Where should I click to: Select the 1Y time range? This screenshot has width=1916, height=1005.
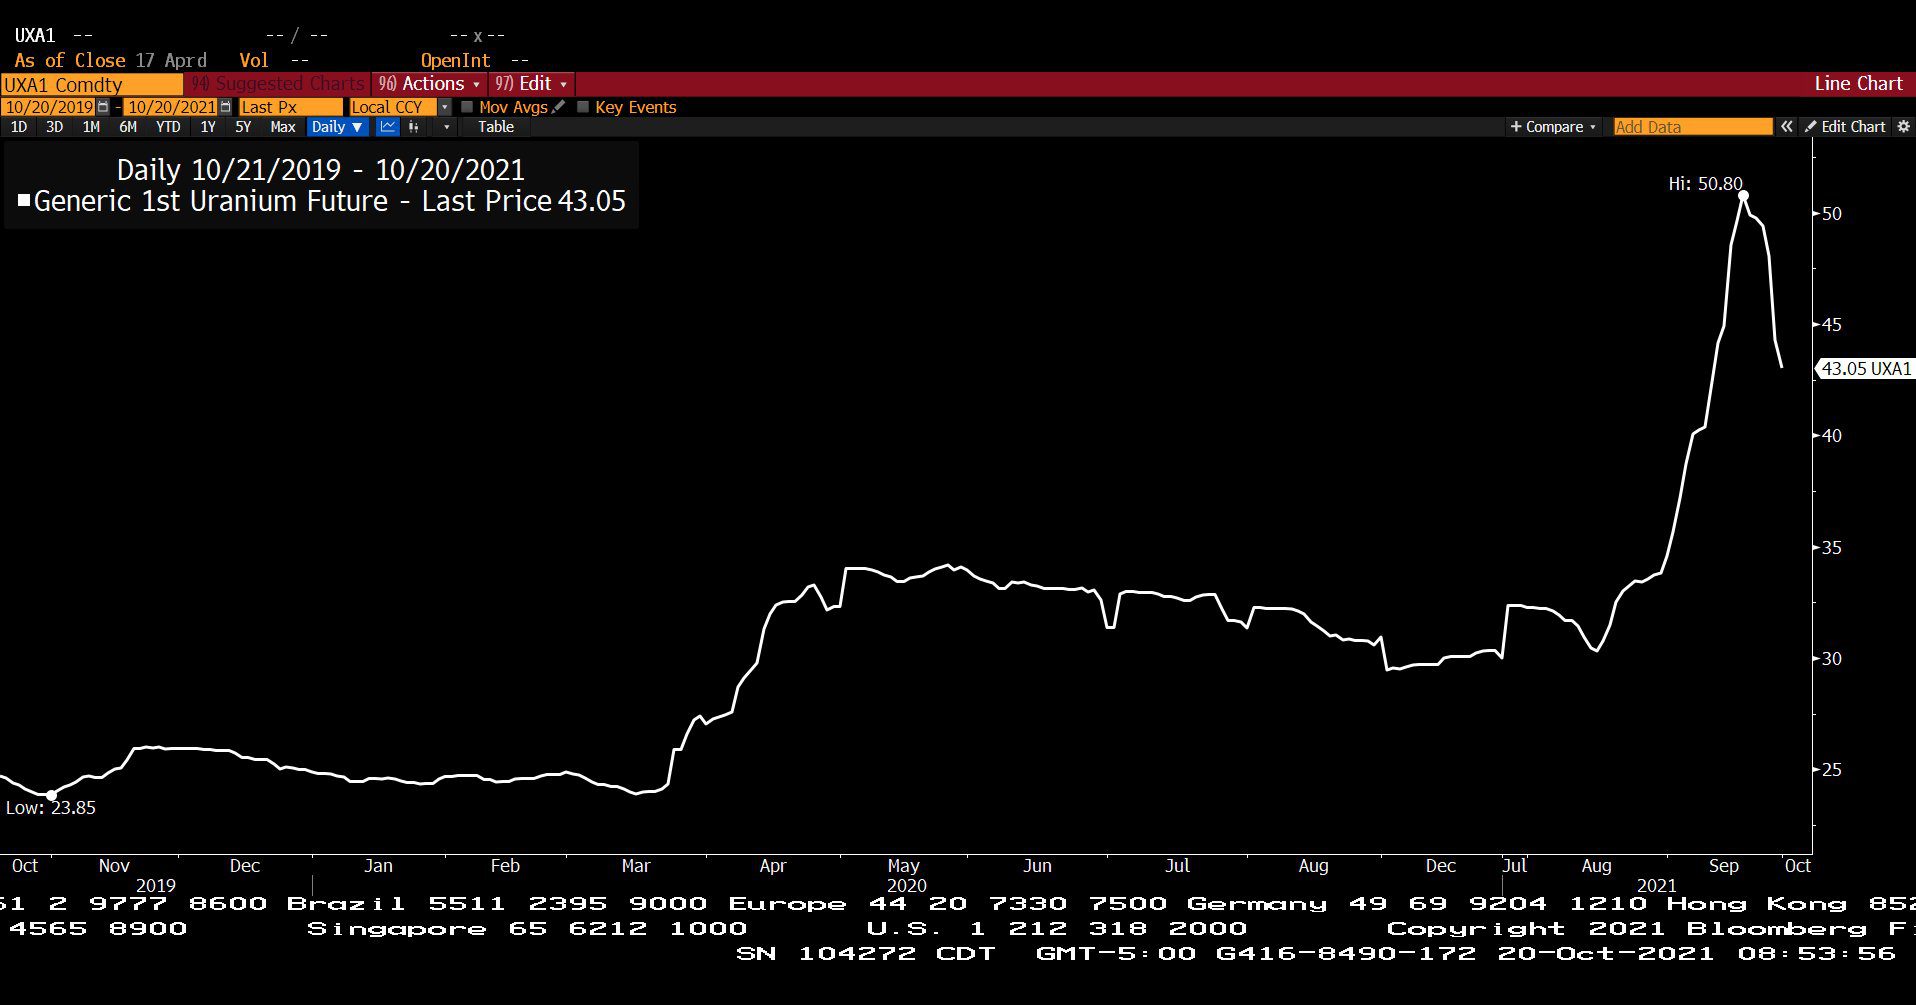(x=208, y=127)
